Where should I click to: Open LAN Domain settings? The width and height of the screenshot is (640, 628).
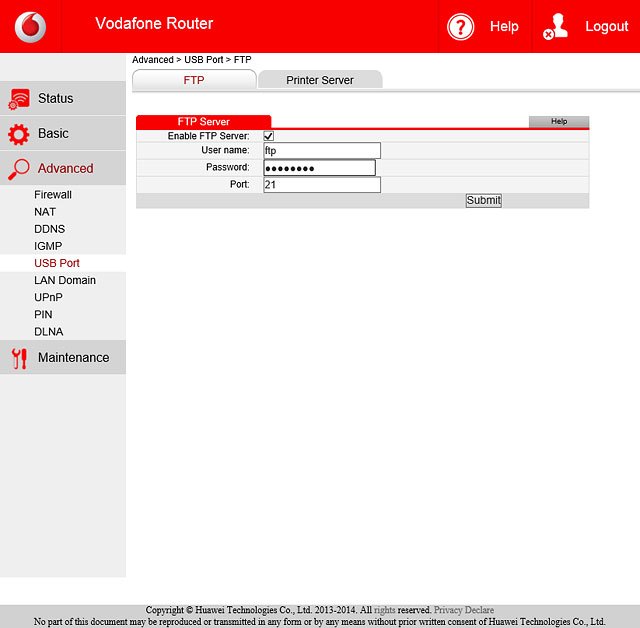65,280
